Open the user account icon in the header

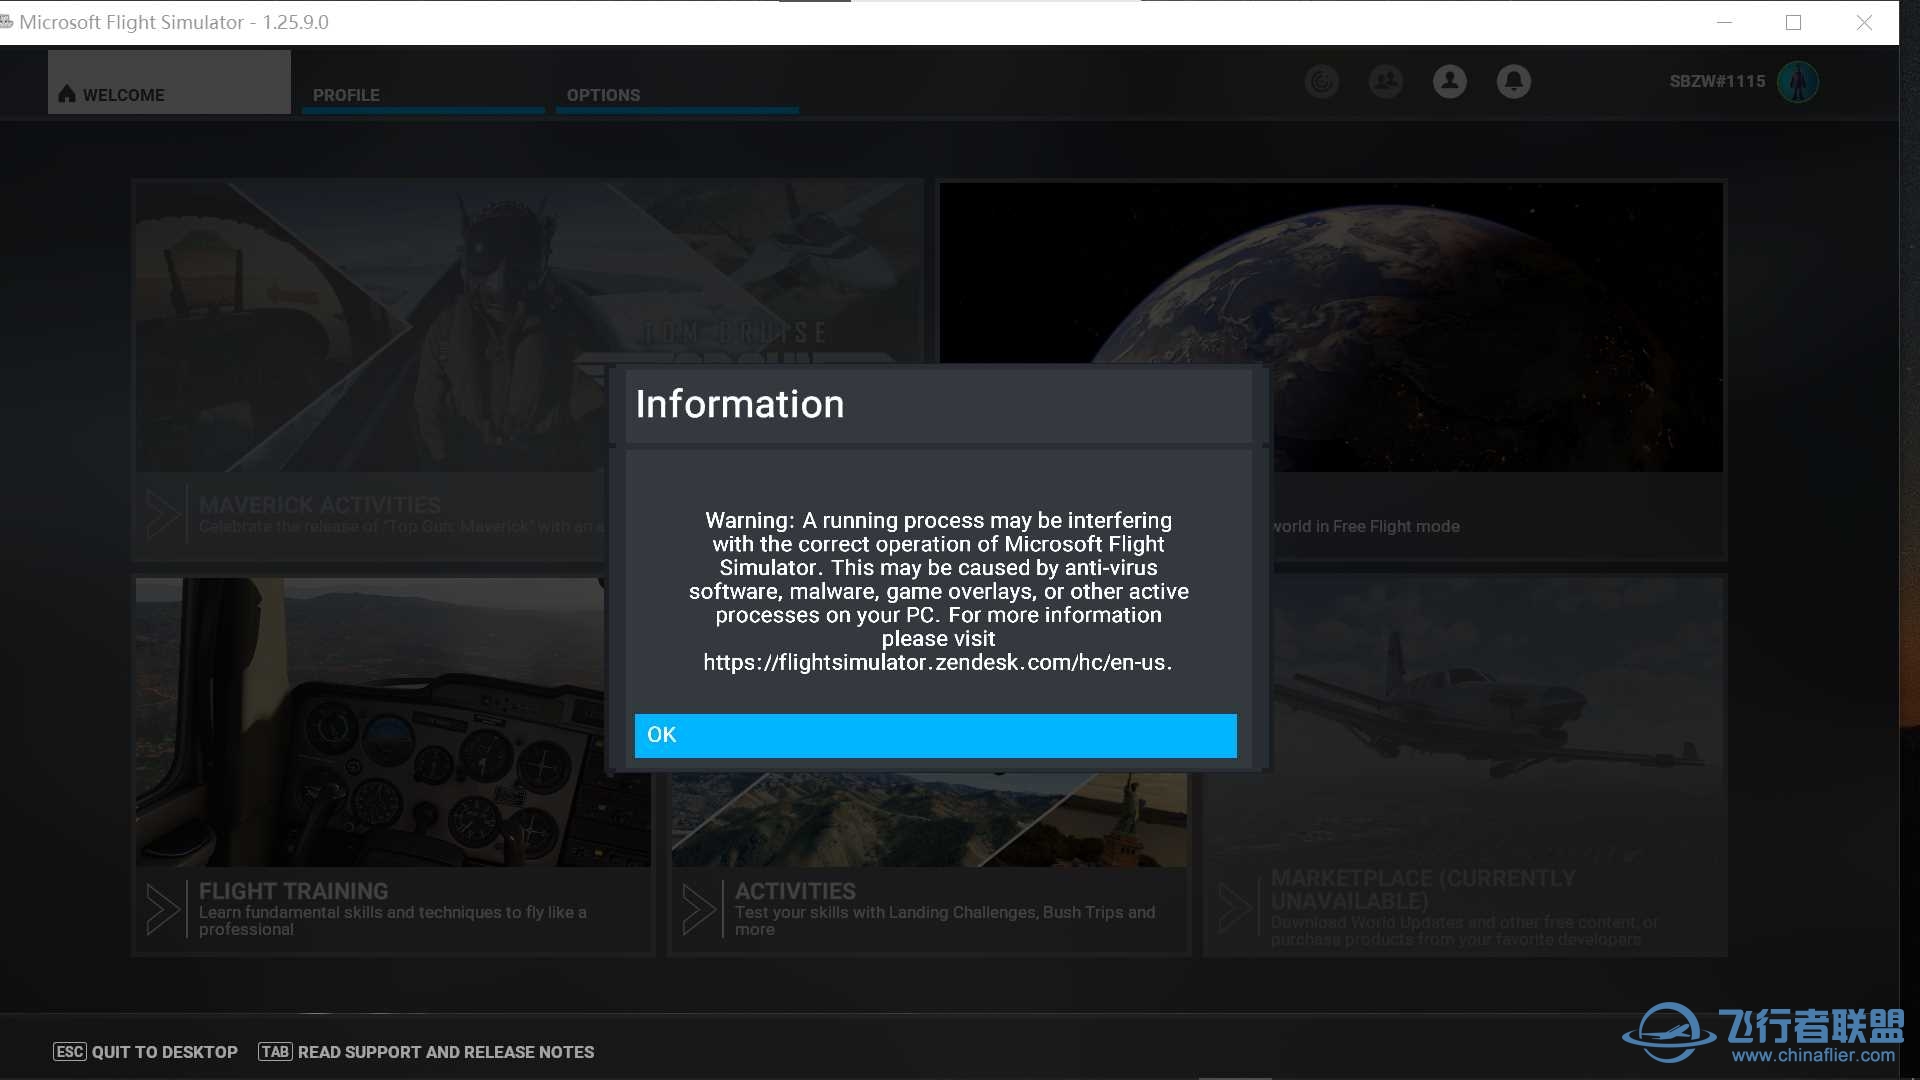tap(1450, 81)
